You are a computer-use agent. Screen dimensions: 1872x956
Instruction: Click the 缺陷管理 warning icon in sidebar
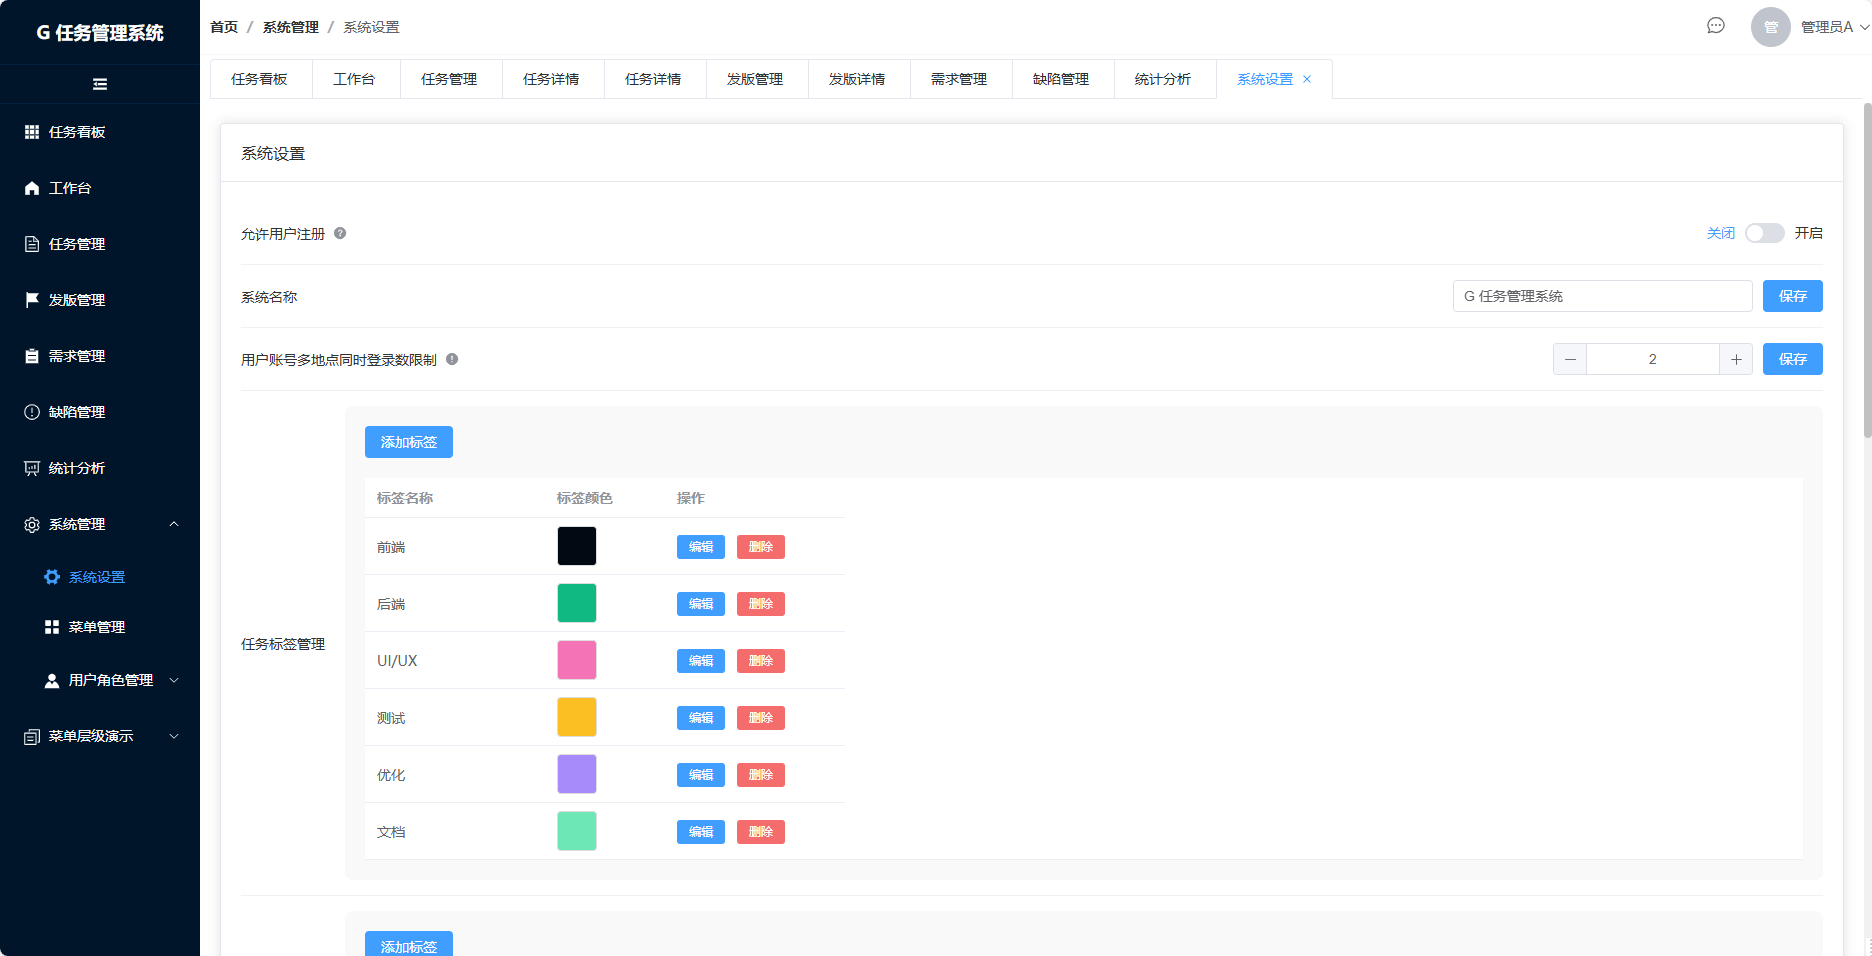[x=32, y=412]
